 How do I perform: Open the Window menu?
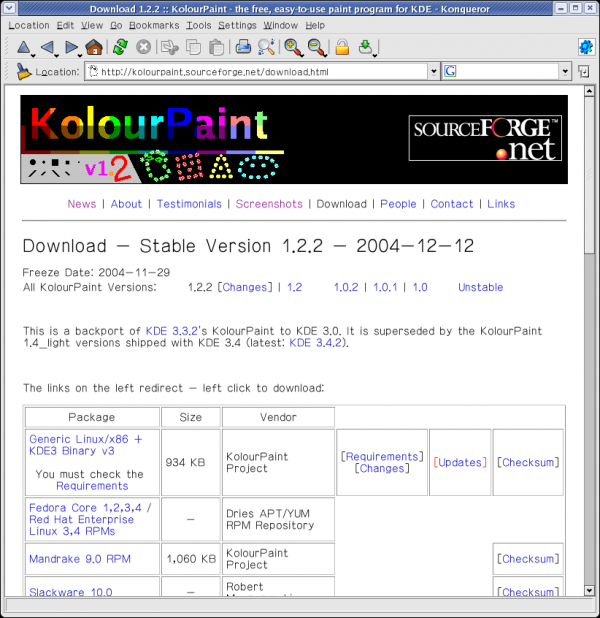(x=281, y=26)
